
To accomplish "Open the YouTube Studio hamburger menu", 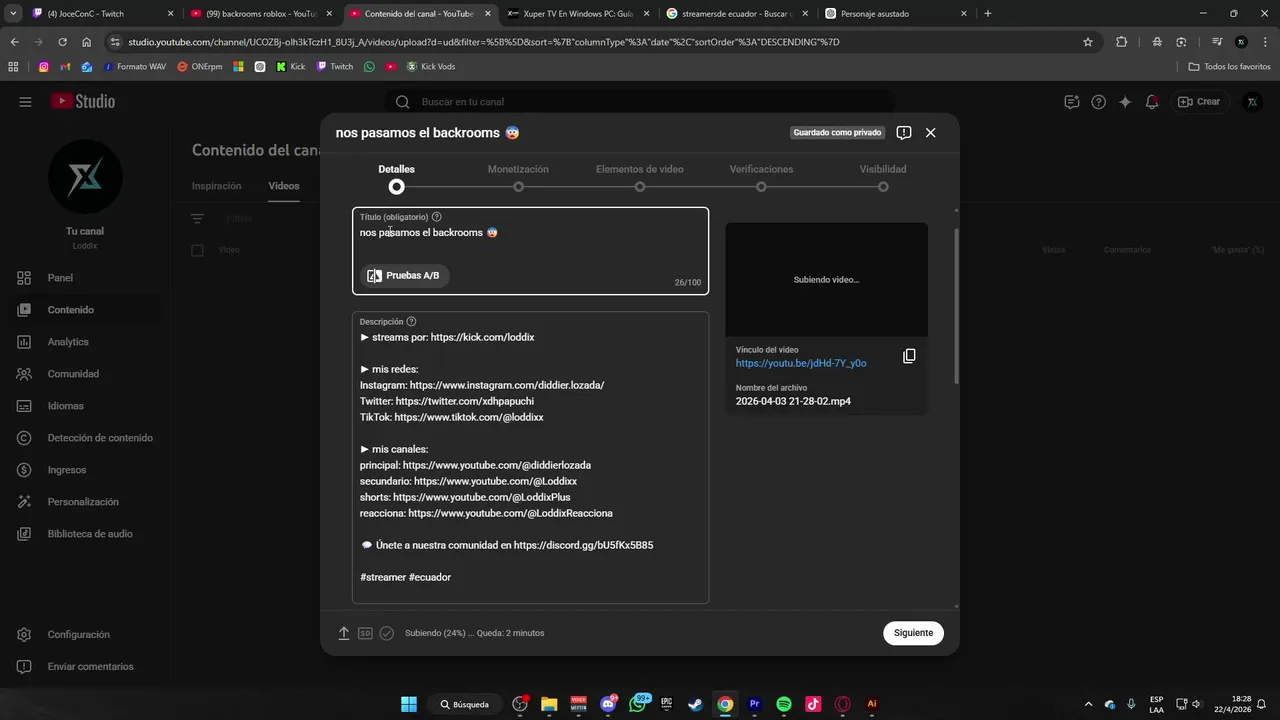I will 25,102.
